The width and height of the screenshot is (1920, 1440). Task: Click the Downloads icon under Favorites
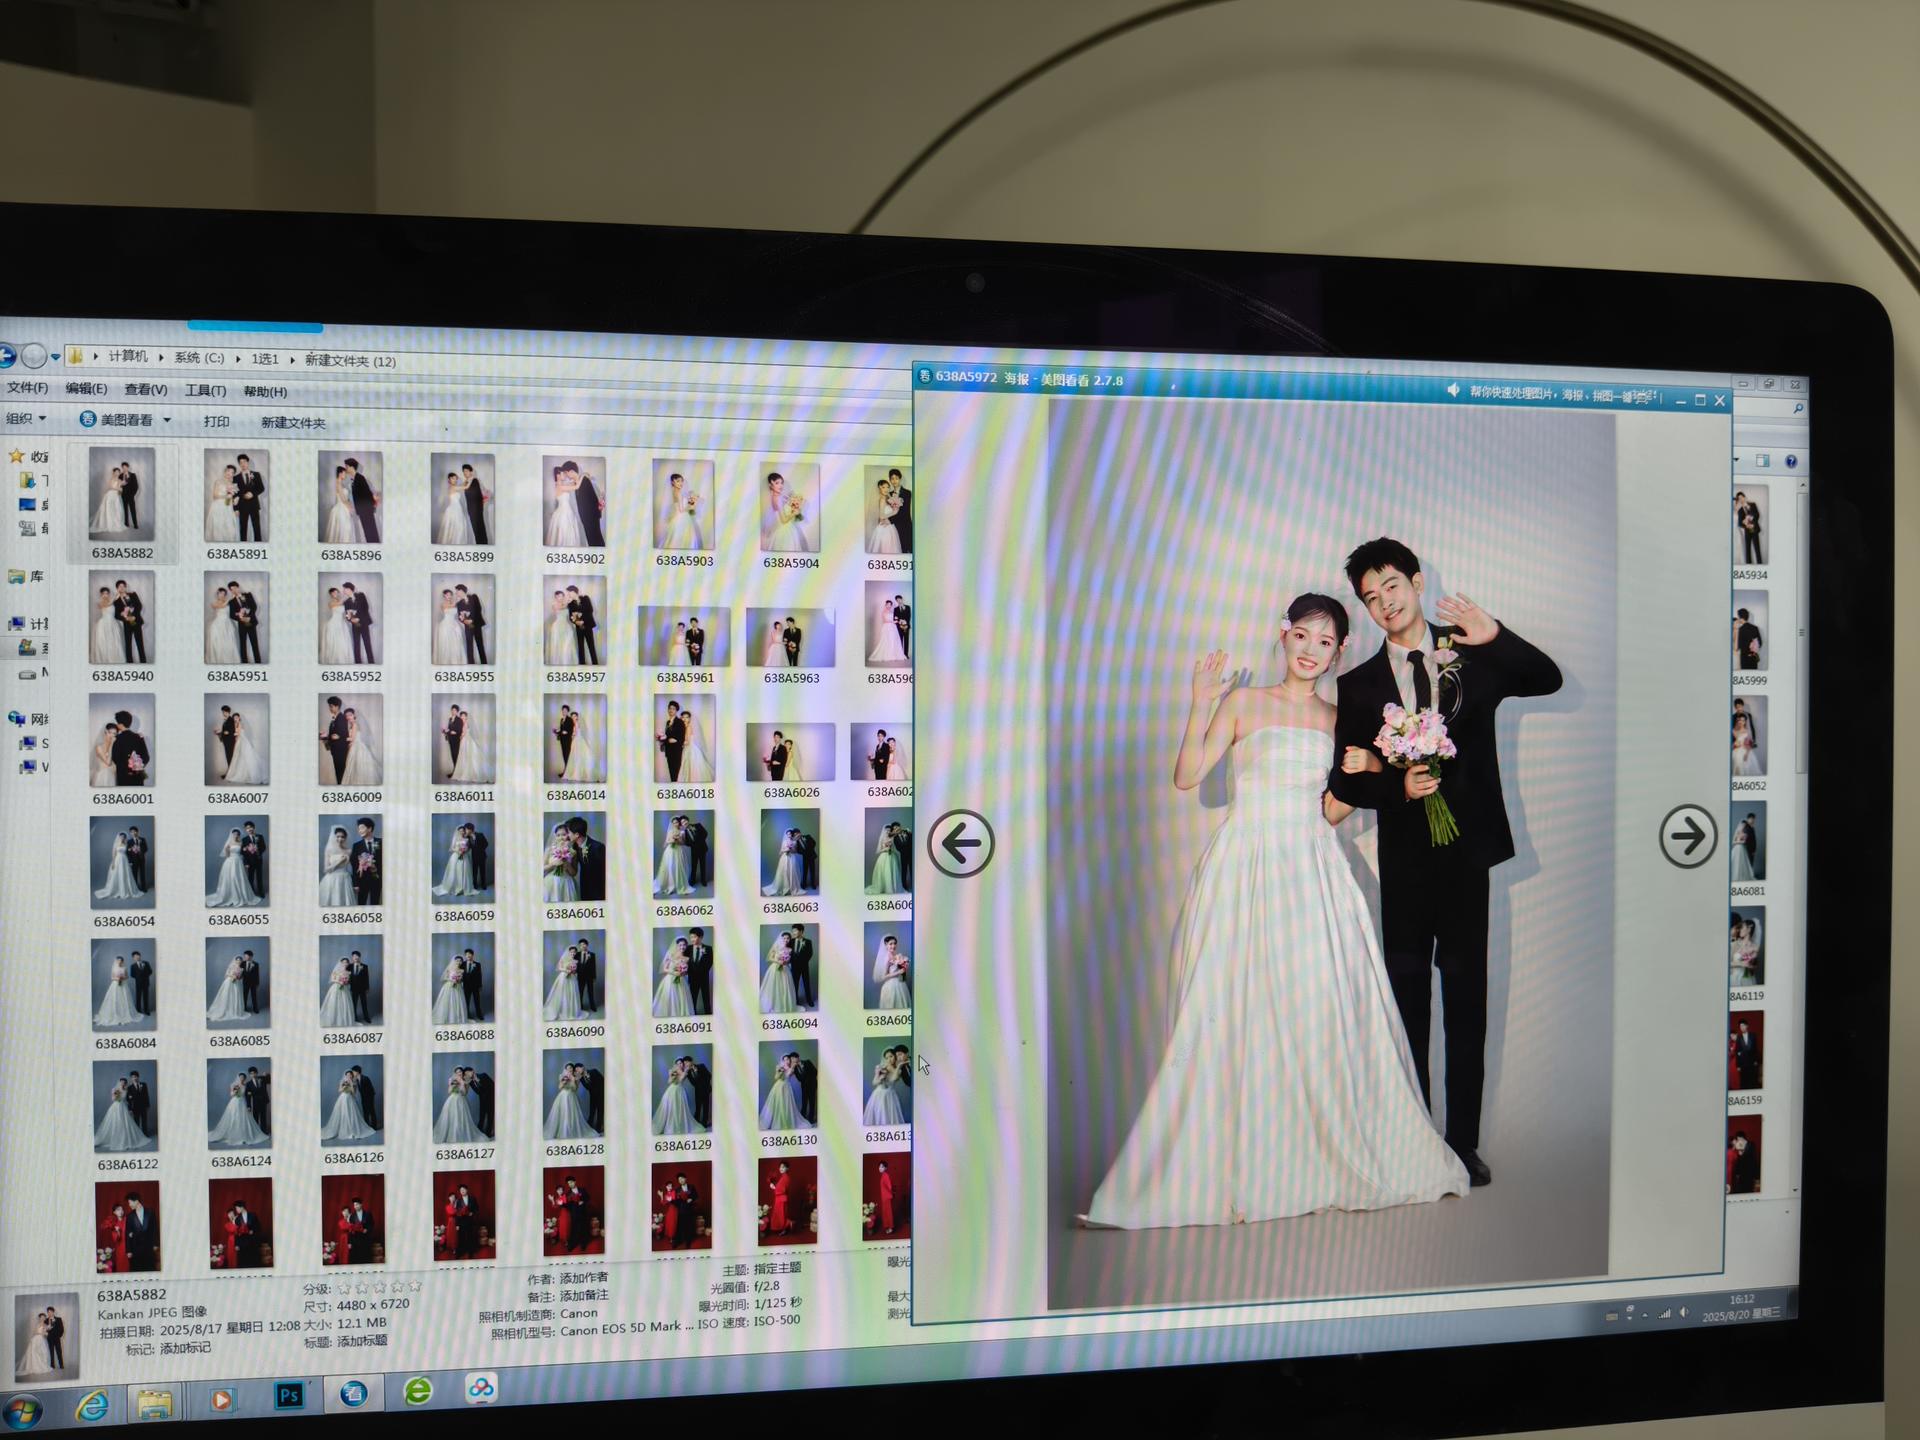27,480
